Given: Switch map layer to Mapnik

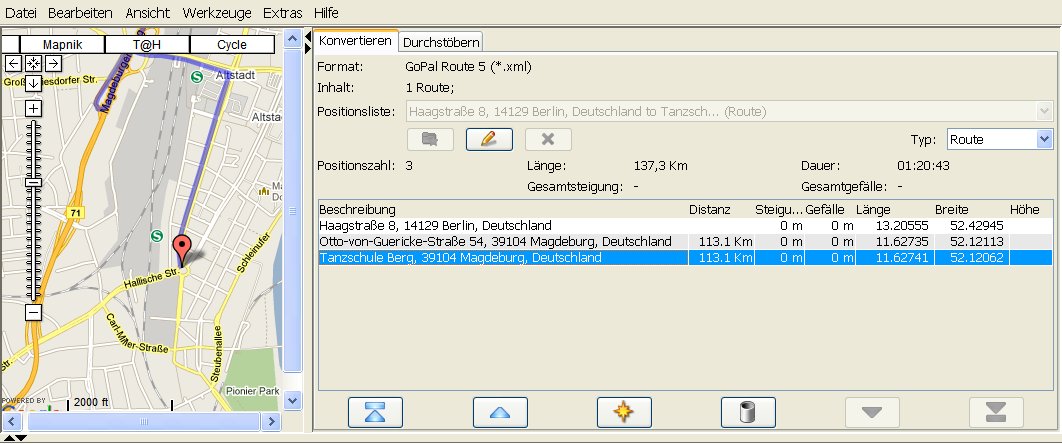Looking at the screenshot, I should pos(61,45).
